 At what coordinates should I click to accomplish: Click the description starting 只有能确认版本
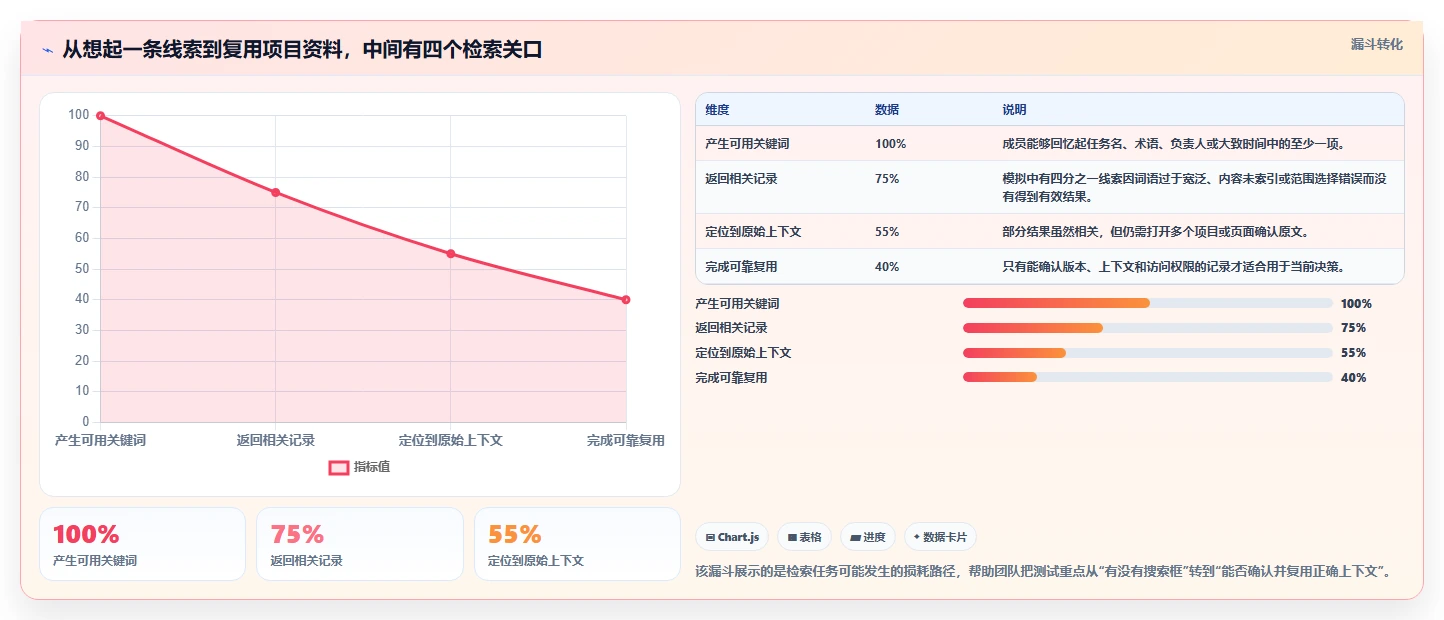coord(1172,267)
